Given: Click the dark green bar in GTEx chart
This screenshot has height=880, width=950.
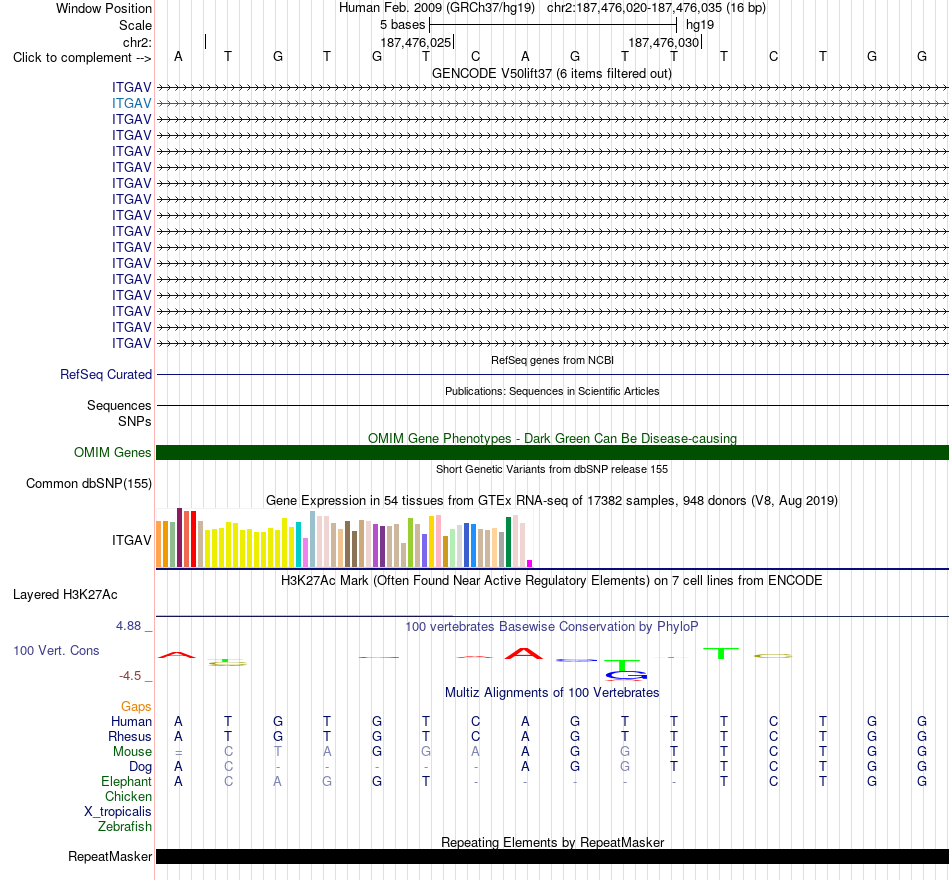Looking at the screenshot, I should click(509, 542).
